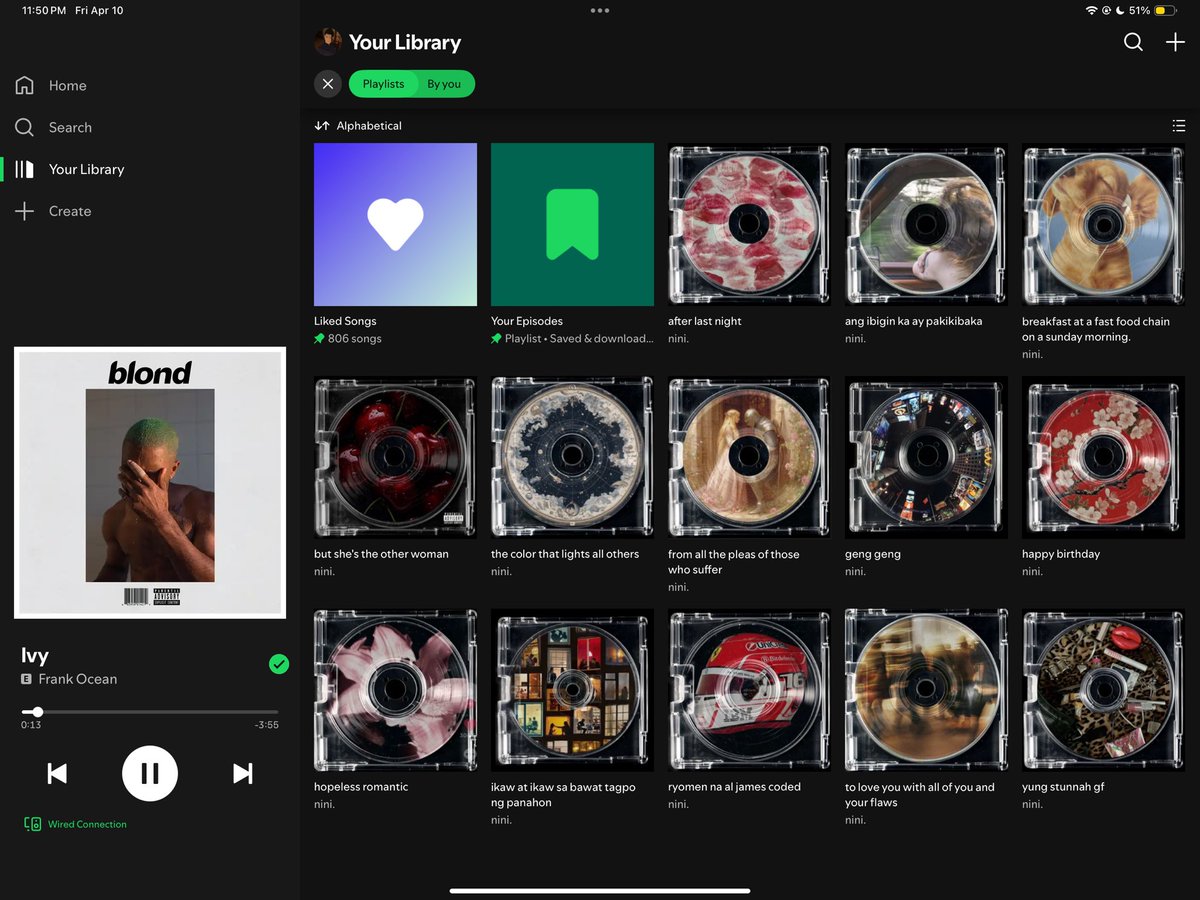This screenshot has width=1200, height=900.
Task: Open the blond album artwork
Action: pos(150,483)
